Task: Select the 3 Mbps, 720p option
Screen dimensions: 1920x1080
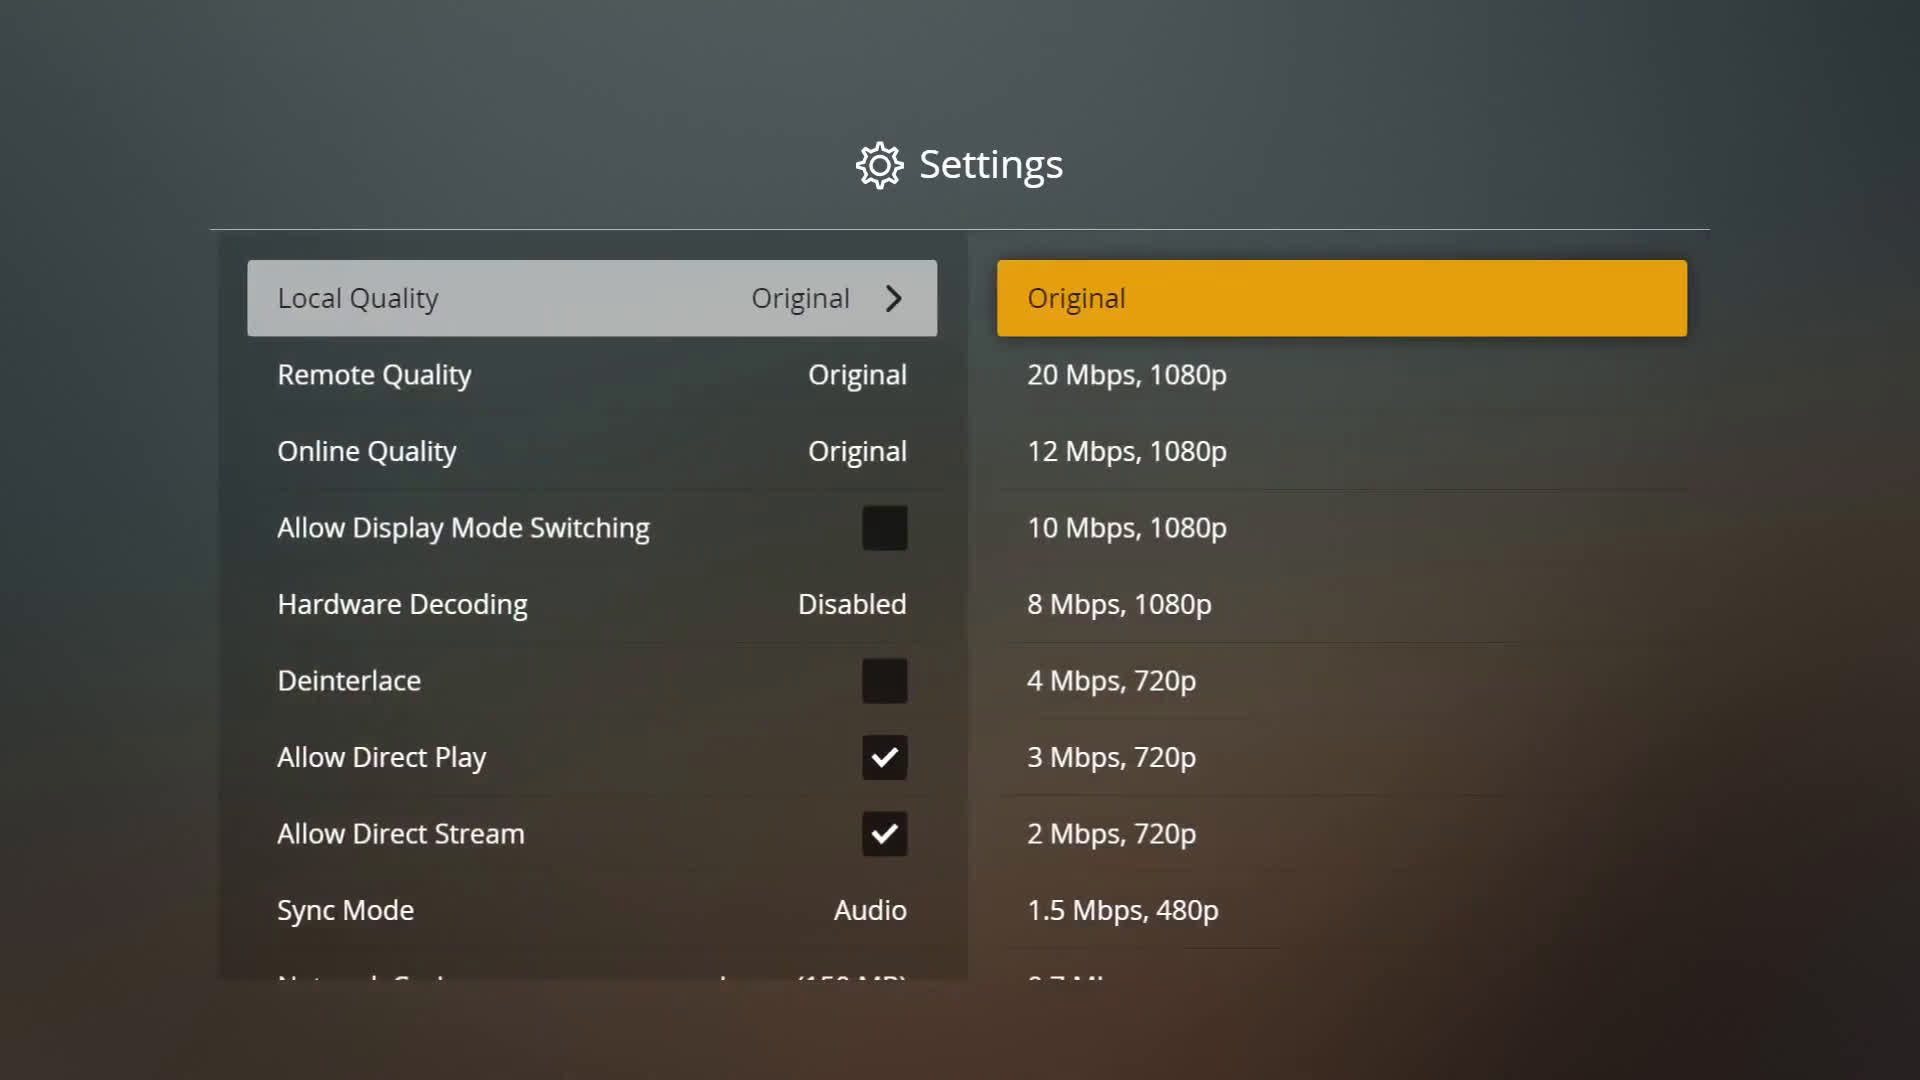Action: pyautogui.click(x=1341, y=757)
